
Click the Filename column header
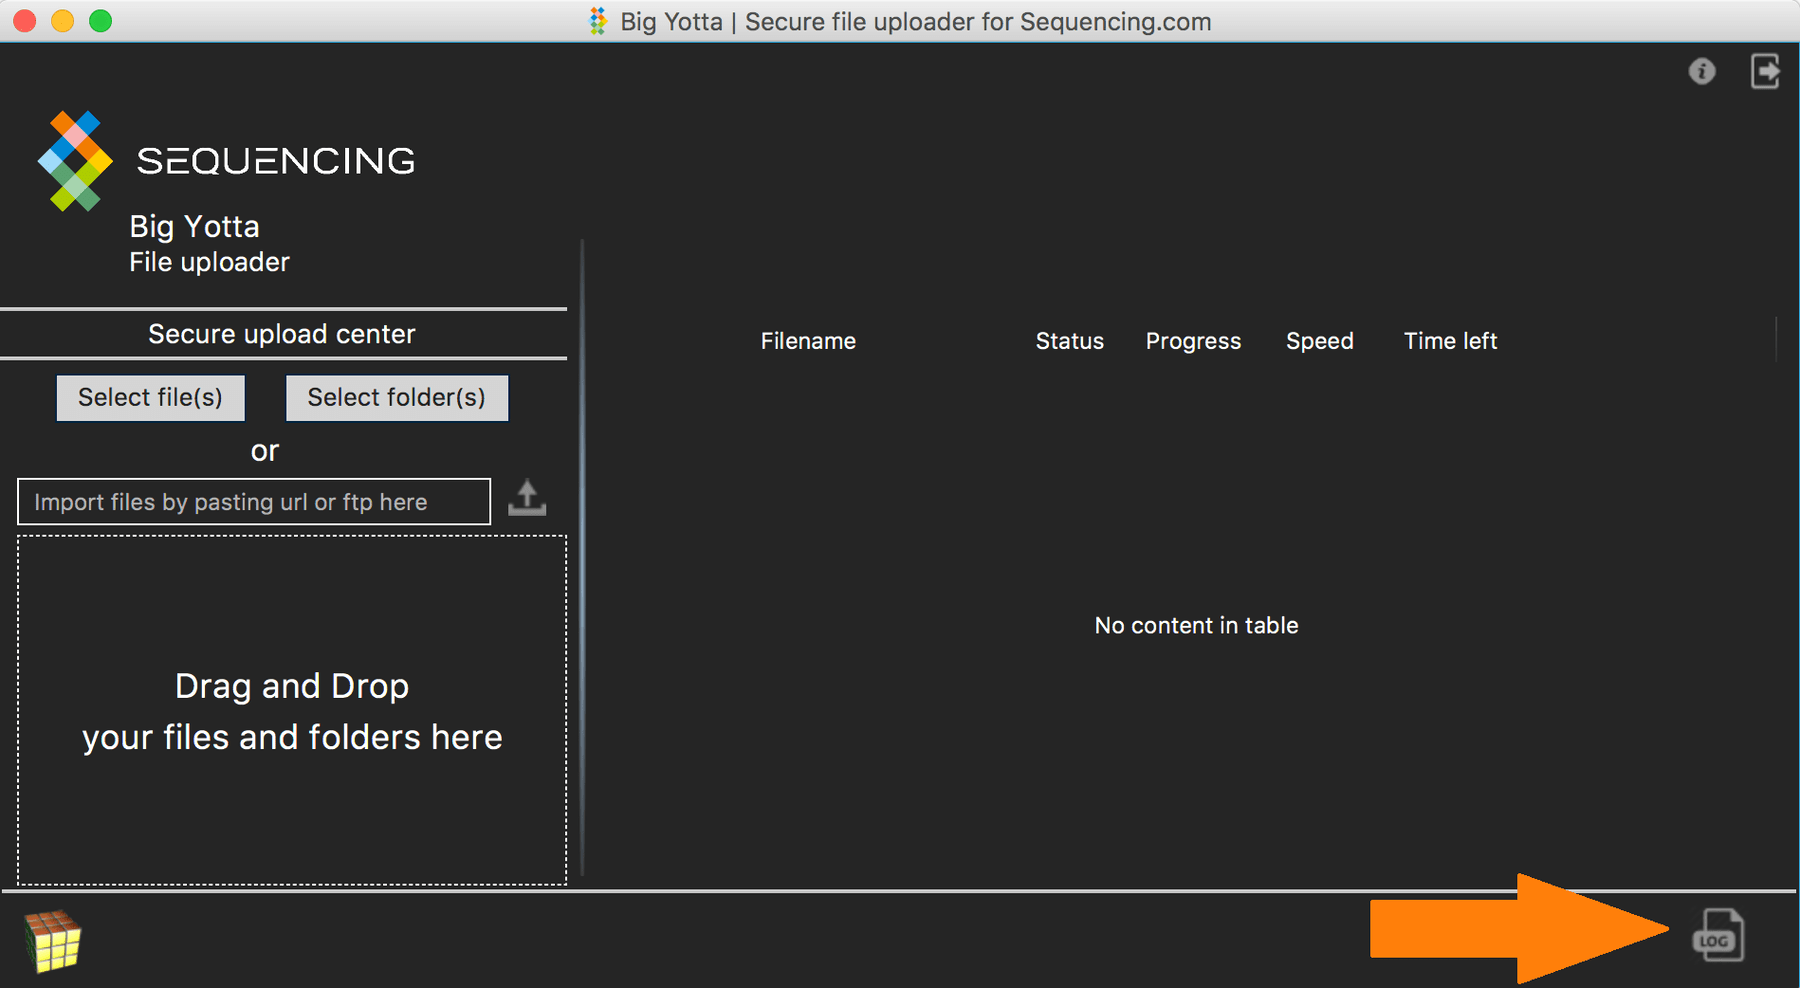[x=808, y=341]
